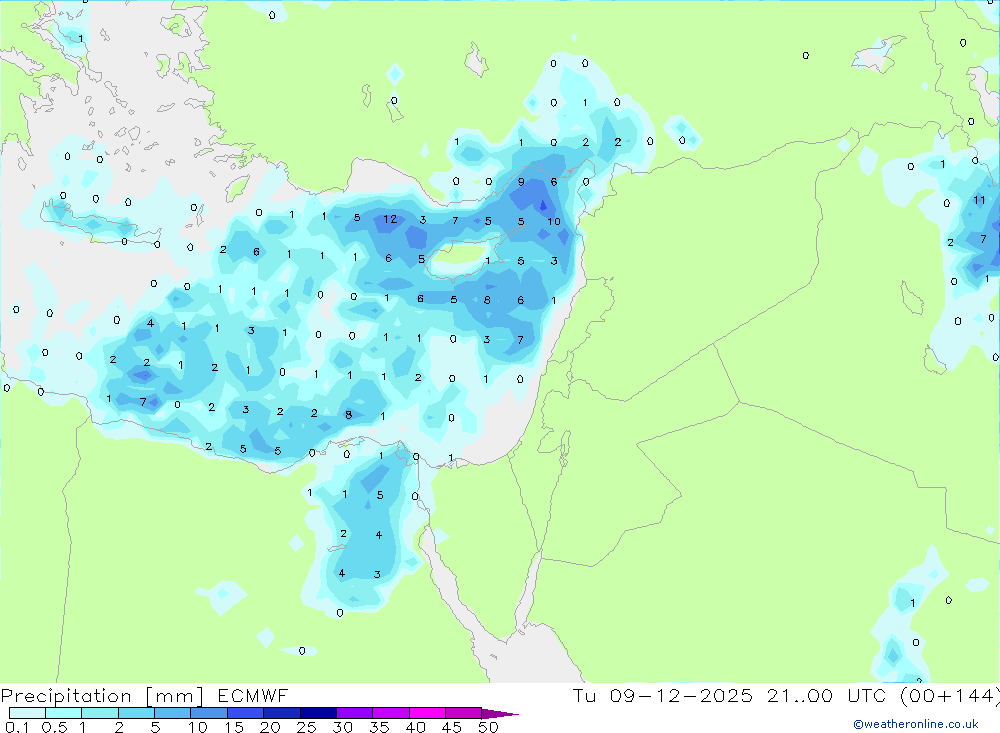The width and height of the screenshot is (1000, 733).
Task: Select the 20–25 mm dark blue swatch
Action: tap(282, 713)
